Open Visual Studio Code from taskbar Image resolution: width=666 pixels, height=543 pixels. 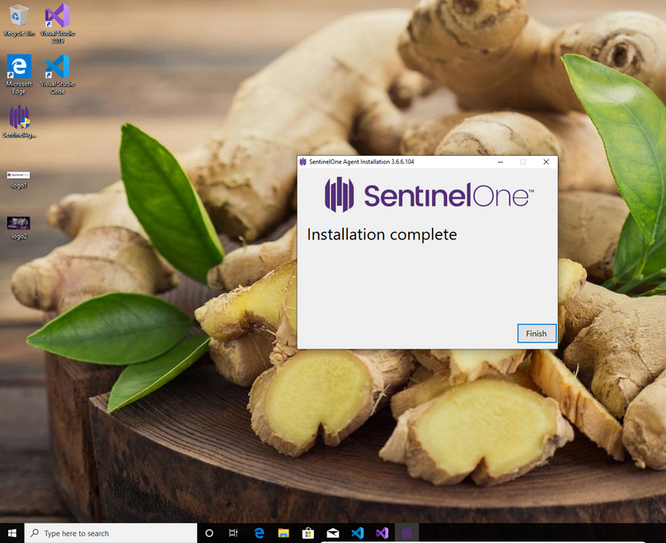(x=357, y=533)
